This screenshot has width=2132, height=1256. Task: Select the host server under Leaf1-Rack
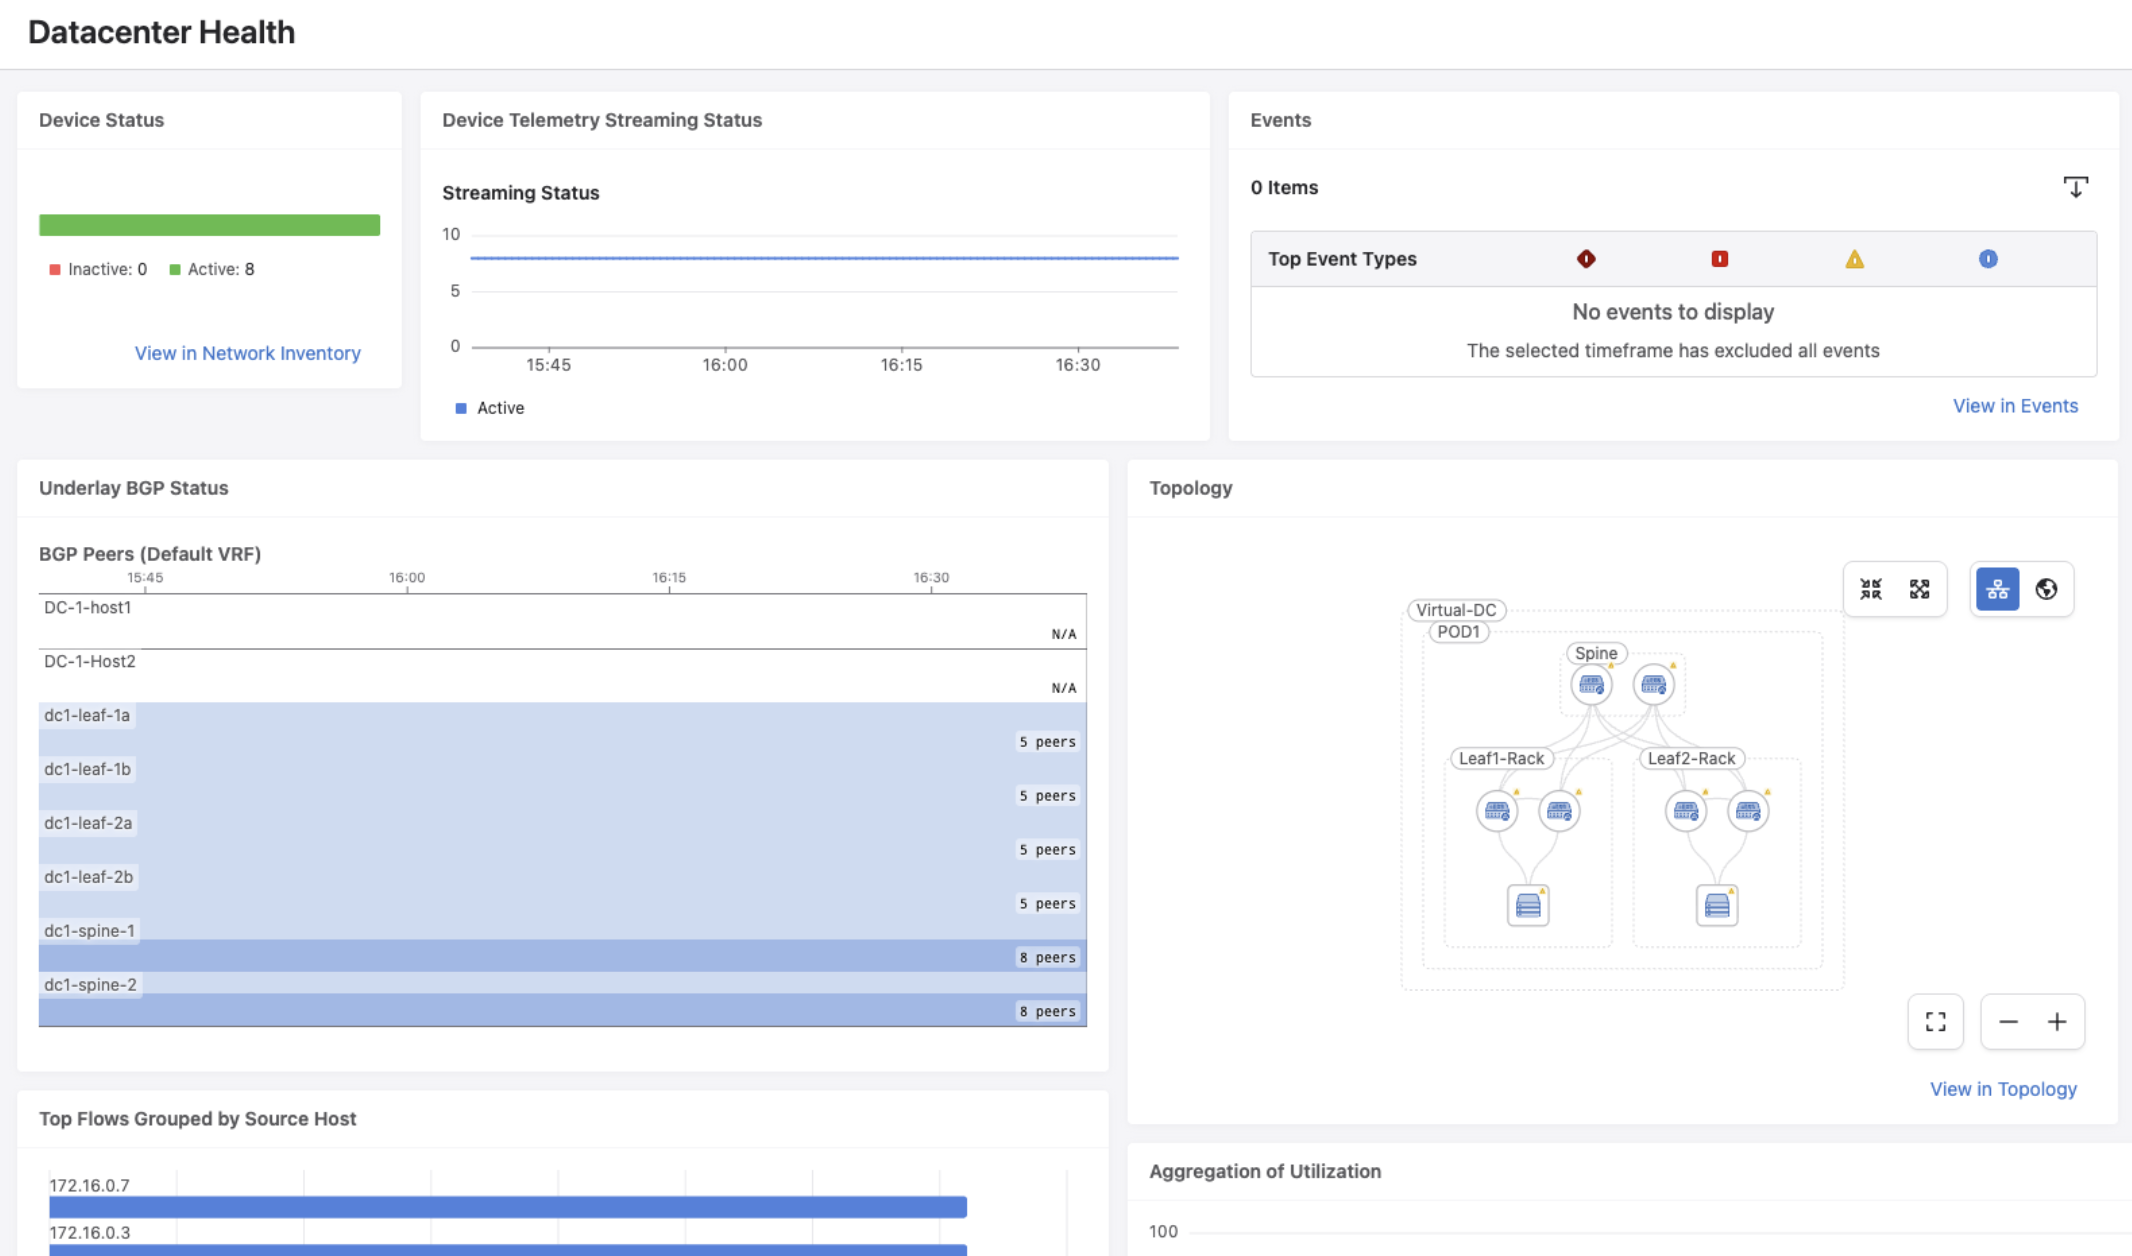click(1528, 905)
